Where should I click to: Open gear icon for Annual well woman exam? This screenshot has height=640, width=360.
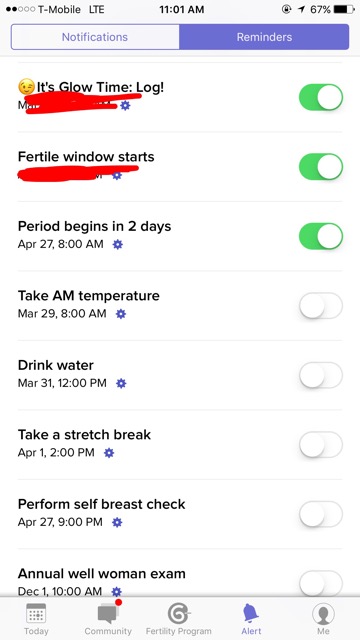pos(117,591)
